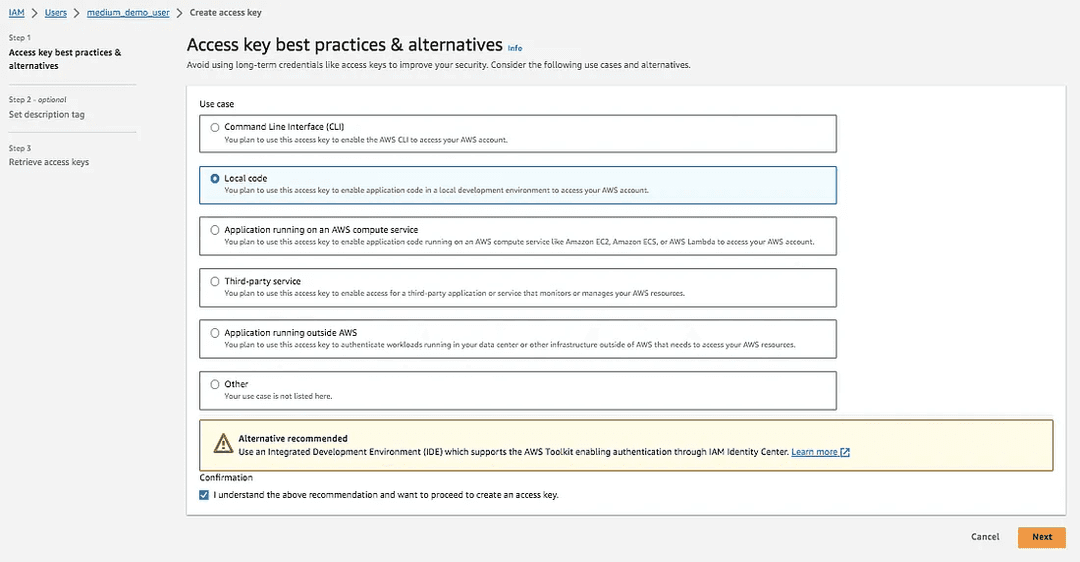Toggle the confirmation understand checkbox
Viewport: 1080px width, 562px height.
coord(204,495)
